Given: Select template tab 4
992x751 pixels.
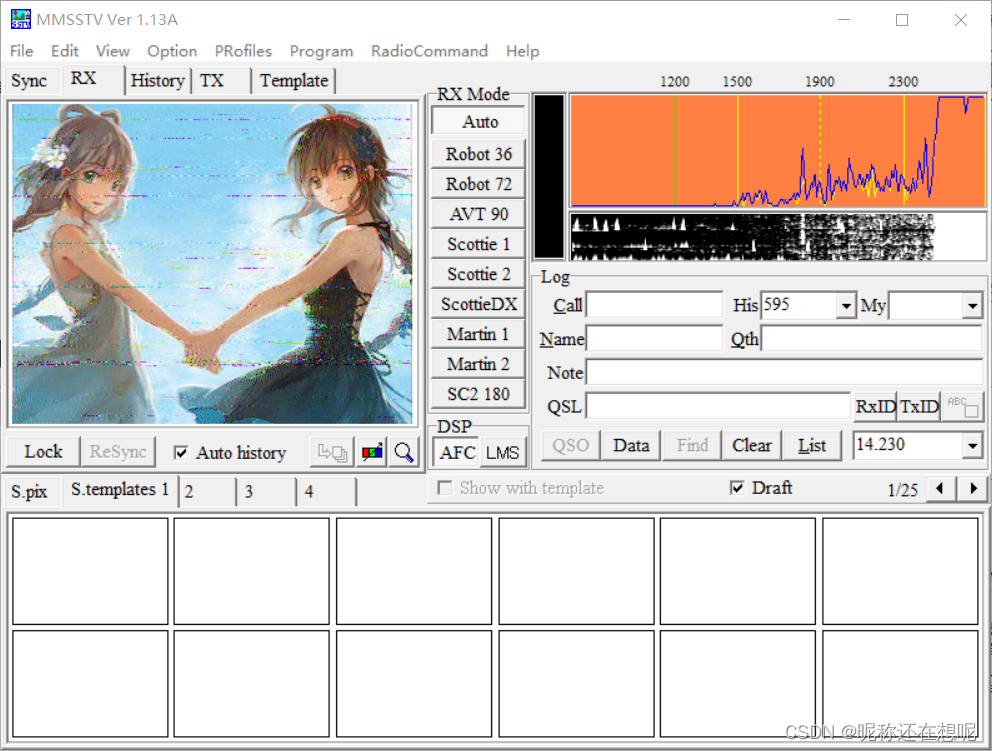Looking at the screenshot, I should 326,492.
